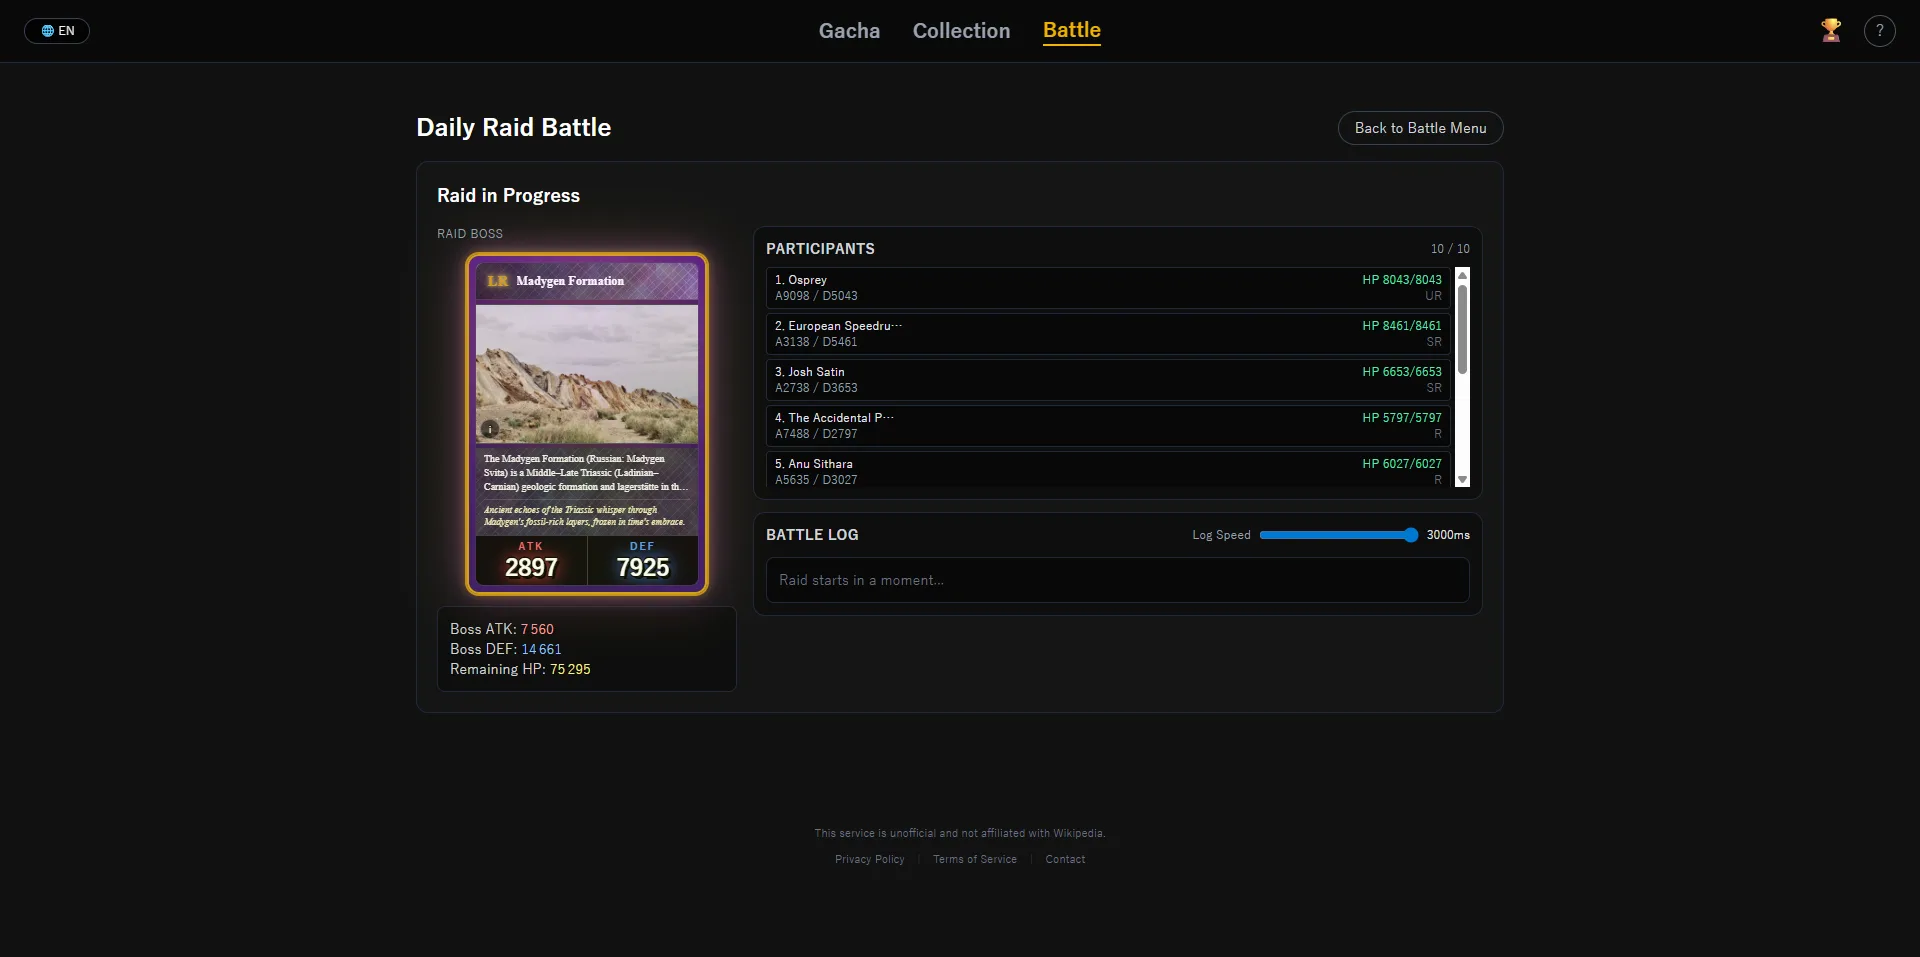
Task: Click the Log Speed slider handle
Action: 1410,535
